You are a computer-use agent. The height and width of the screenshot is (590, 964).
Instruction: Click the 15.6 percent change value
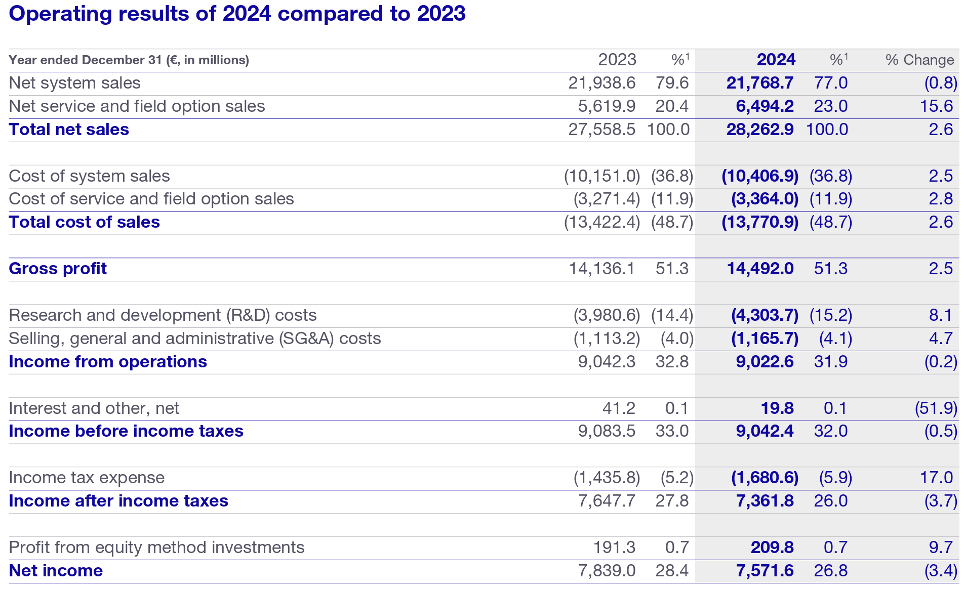[941, 106]
